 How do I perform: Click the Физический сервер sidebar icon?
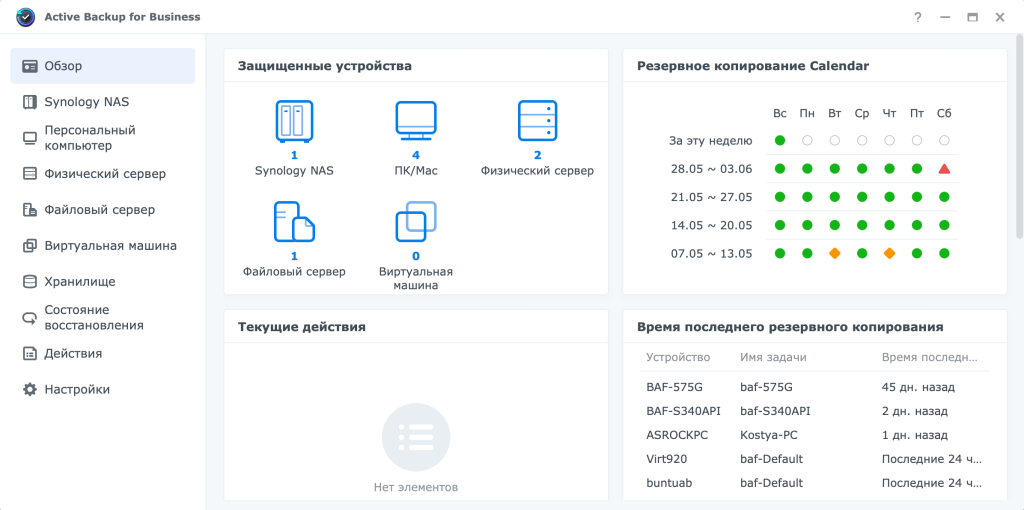pyautogui.click(x=30, y=174)
